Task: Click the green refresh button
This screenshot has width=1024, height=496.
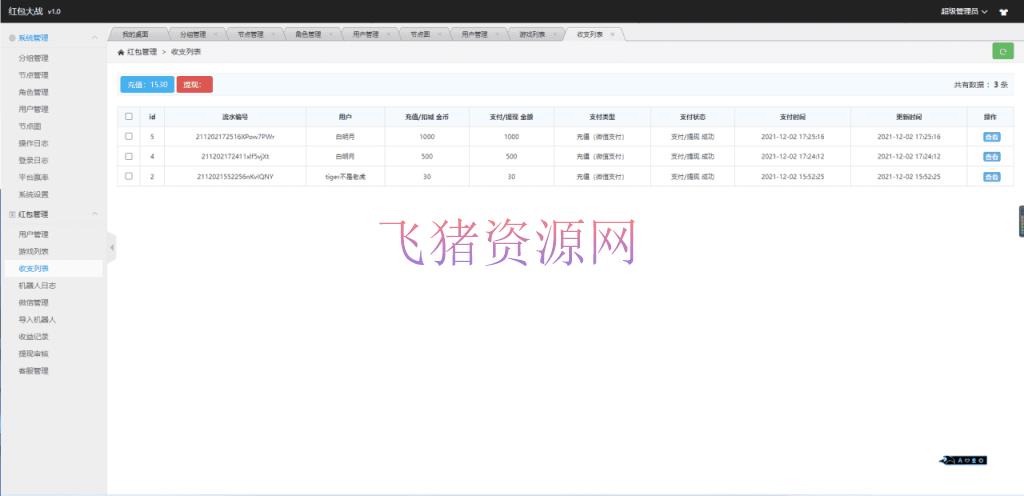Action: 1002,52
